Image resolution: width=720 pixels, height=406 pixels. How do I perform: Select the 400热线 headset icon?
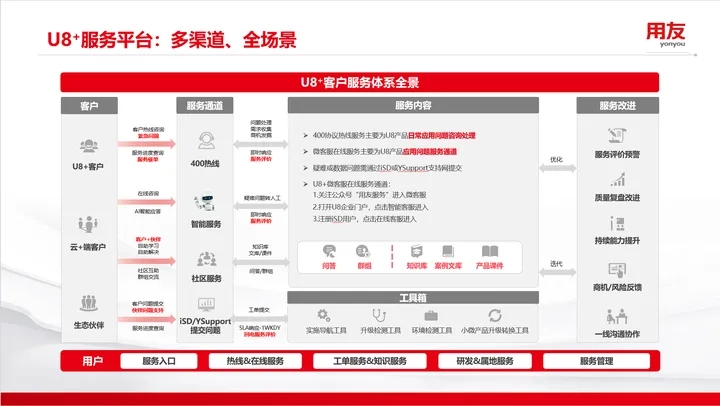click(206, 141)
